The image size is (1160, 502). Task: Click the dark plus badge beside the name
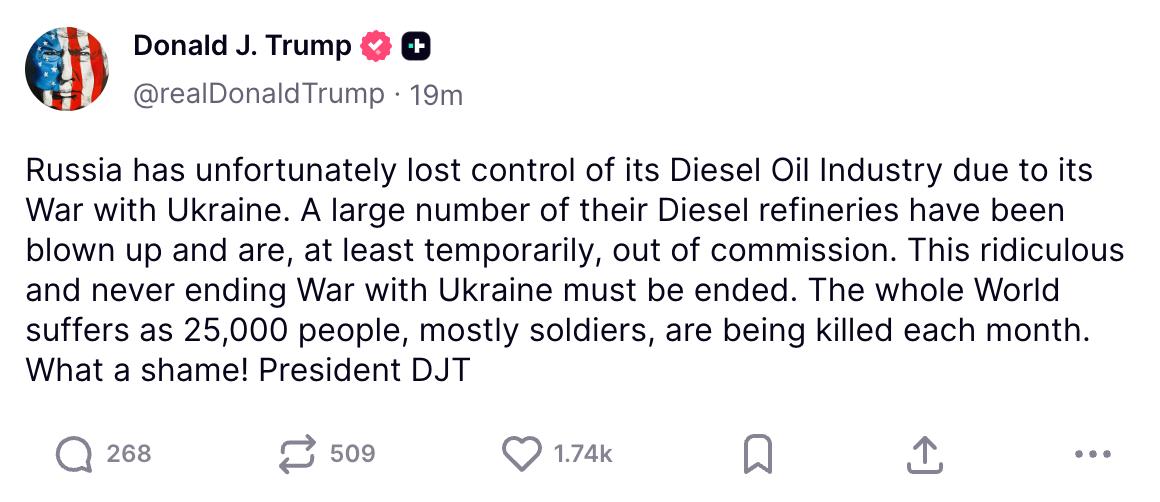coord(416,48)
